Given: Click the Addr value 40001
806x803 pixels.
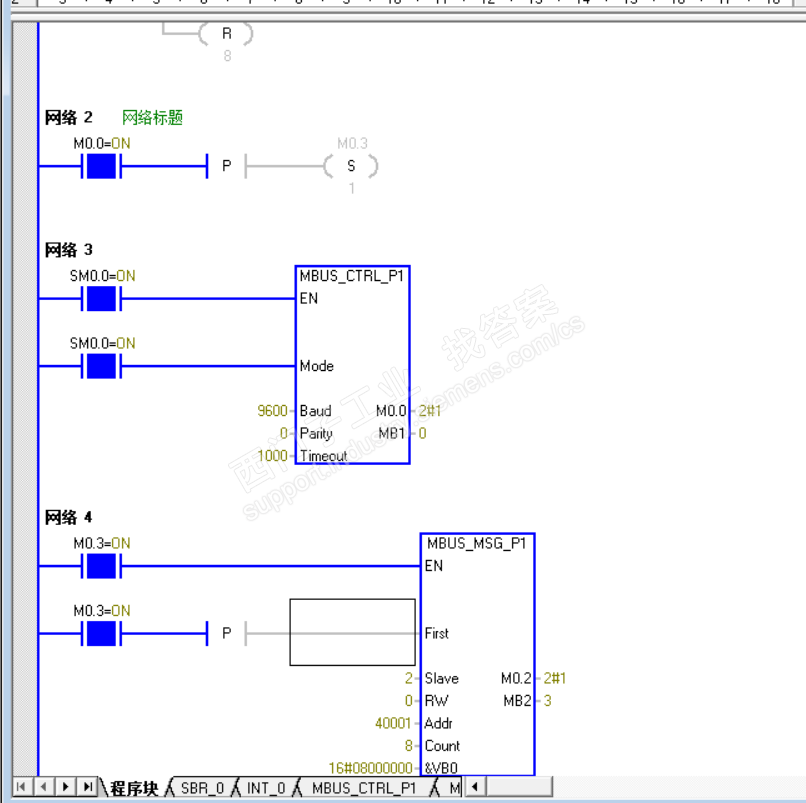Looking at the screenshot, I should [x=393, y=723].
